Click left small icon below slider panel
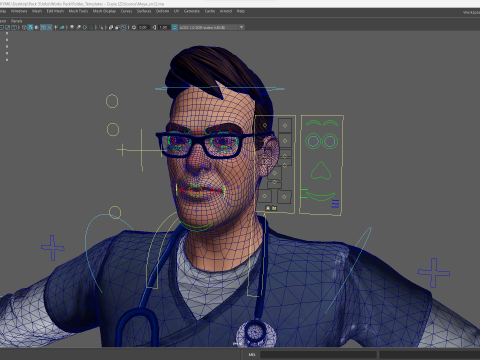Viewport: 480px width, 360px height. coord(268,208)
